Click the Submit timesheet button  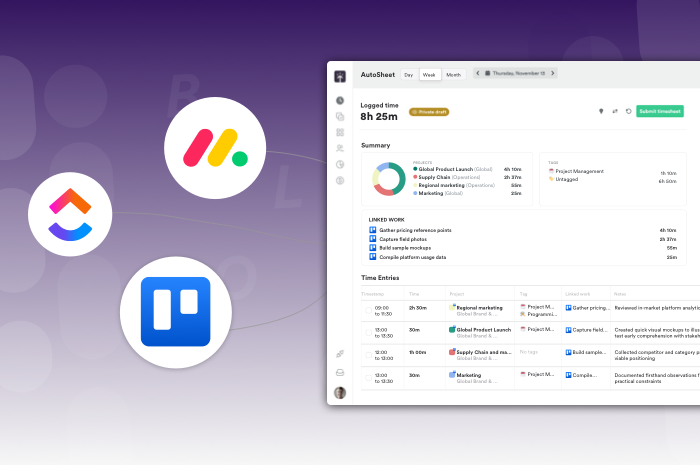(x=660, y=111)
